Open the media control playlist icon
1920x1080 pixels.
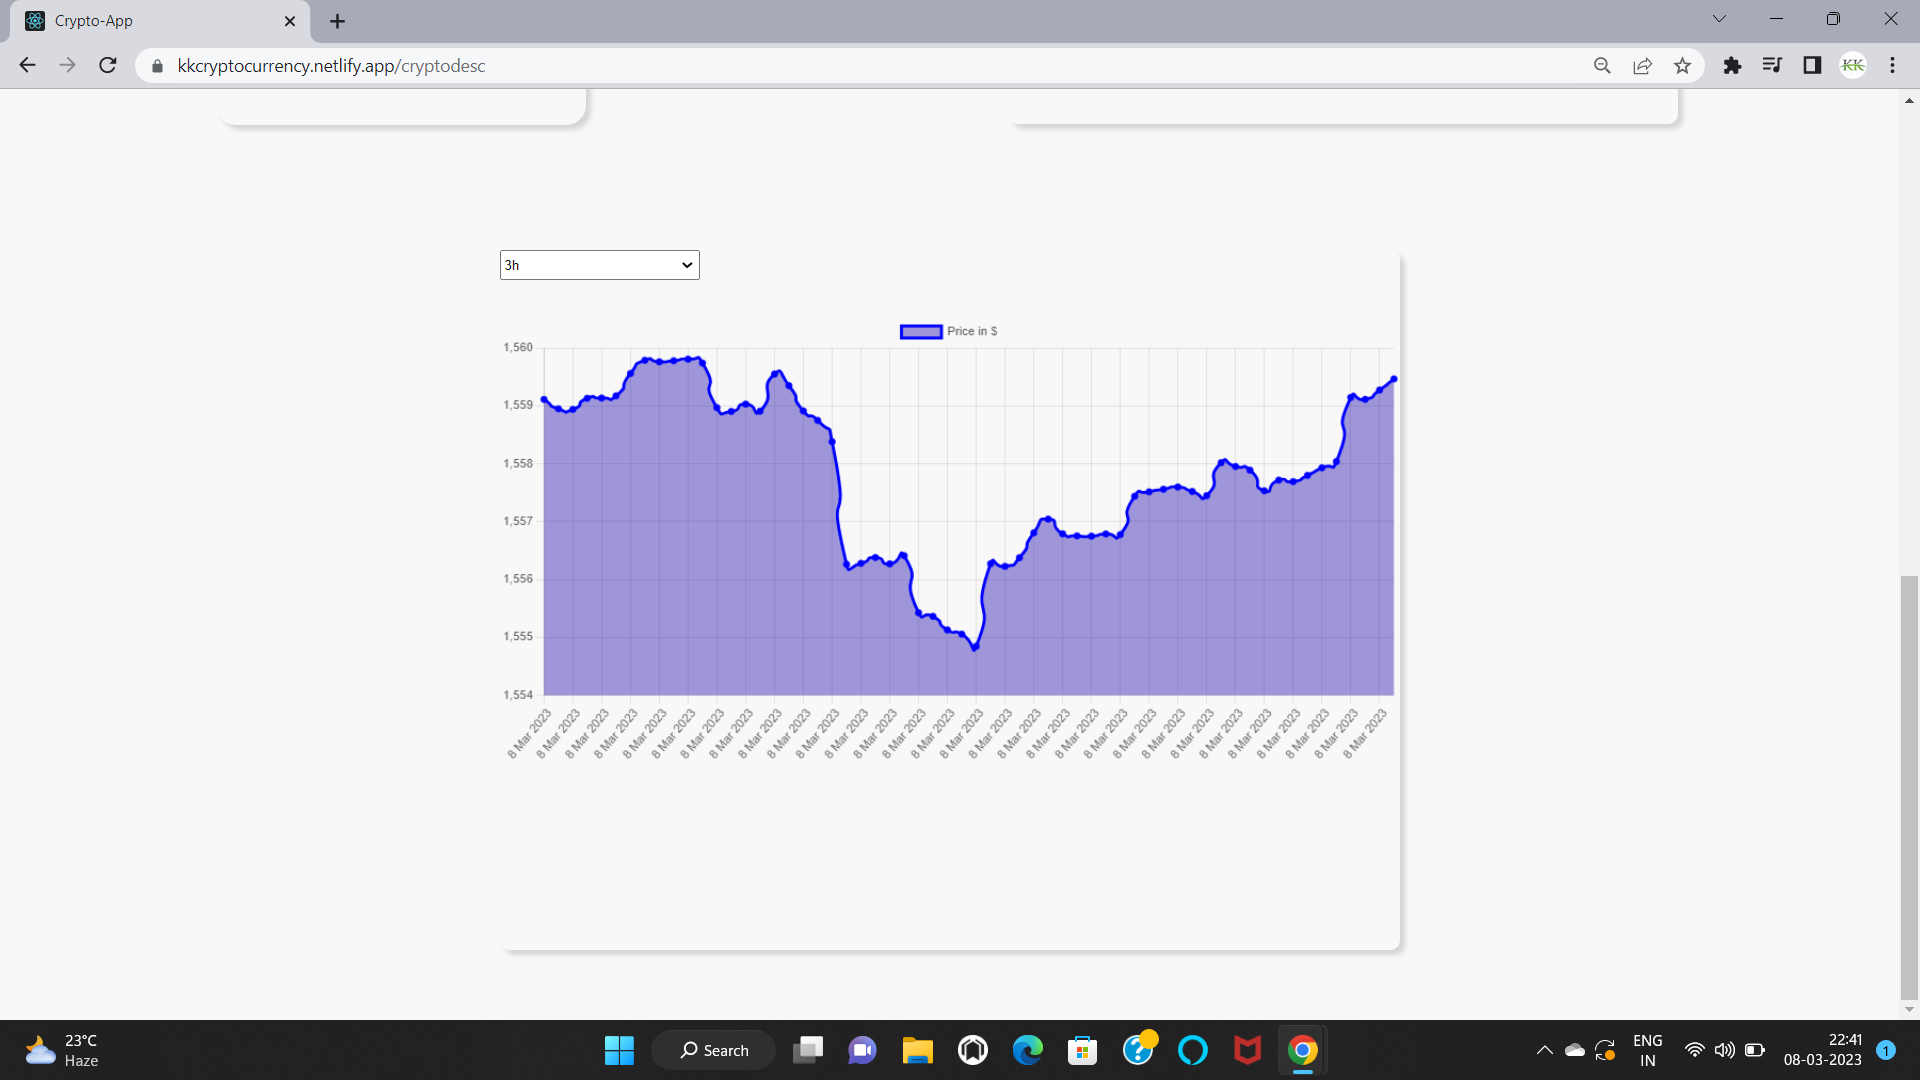pyautogui.click(x=1772, y=66)
